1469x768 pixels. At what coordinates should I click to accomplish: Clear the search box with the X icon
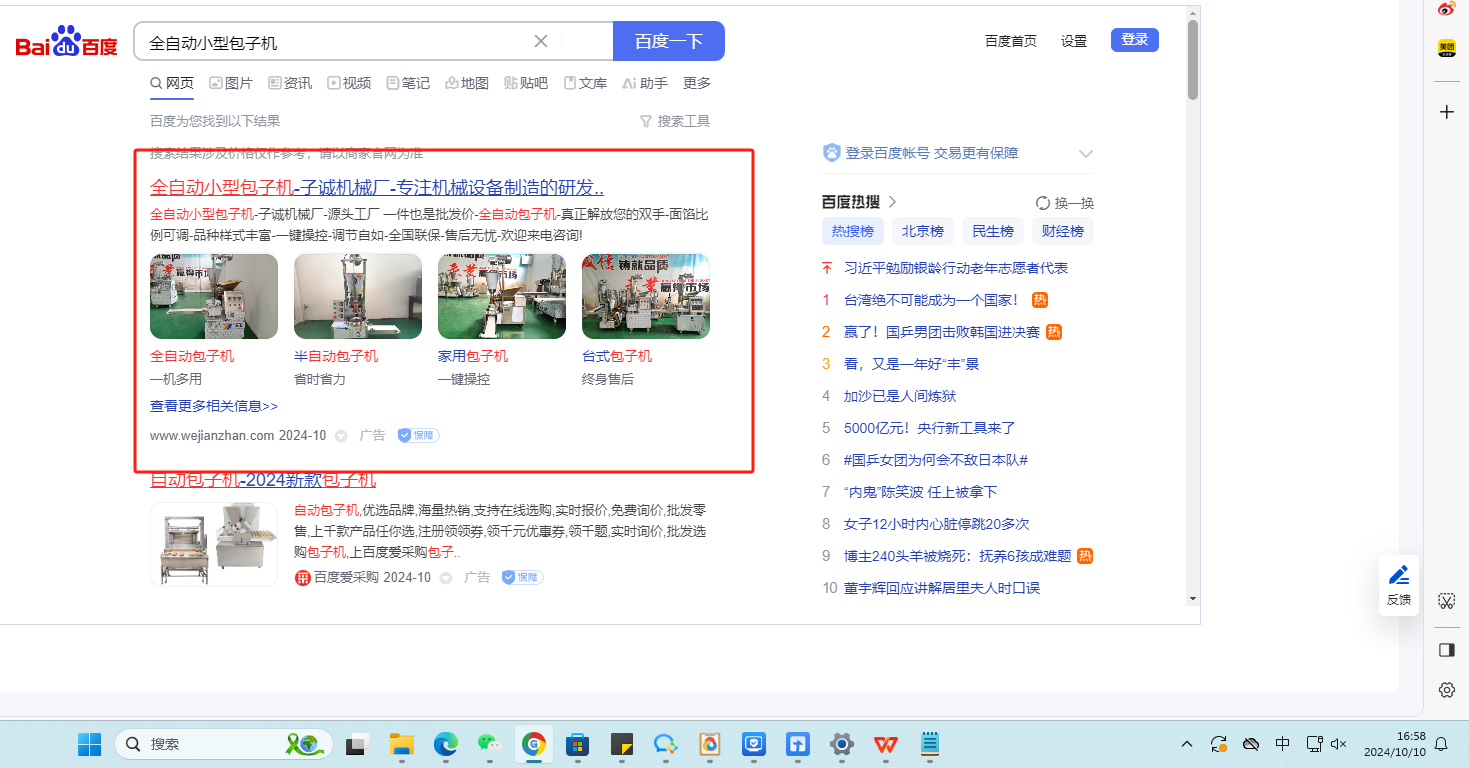tap(541, 41)
